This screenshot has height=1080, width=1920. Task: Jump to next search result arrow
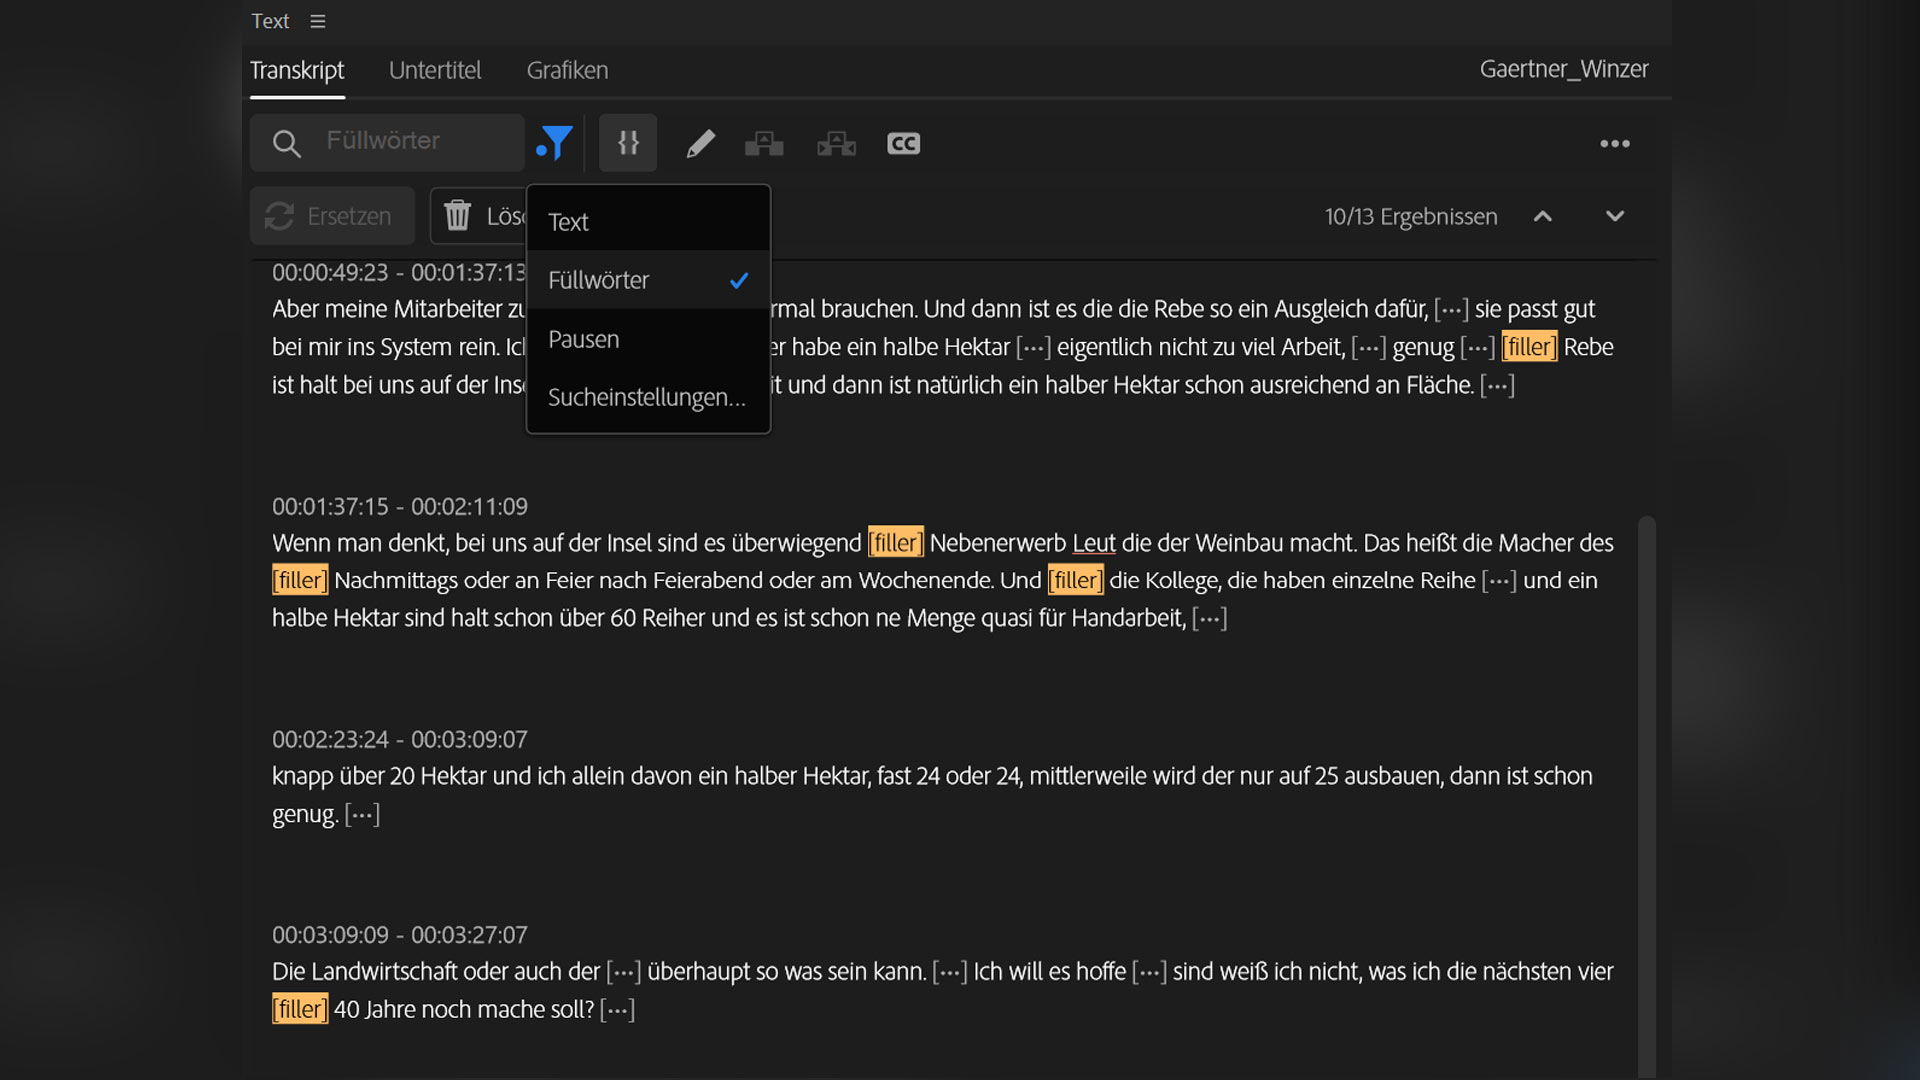[1614, 216]
